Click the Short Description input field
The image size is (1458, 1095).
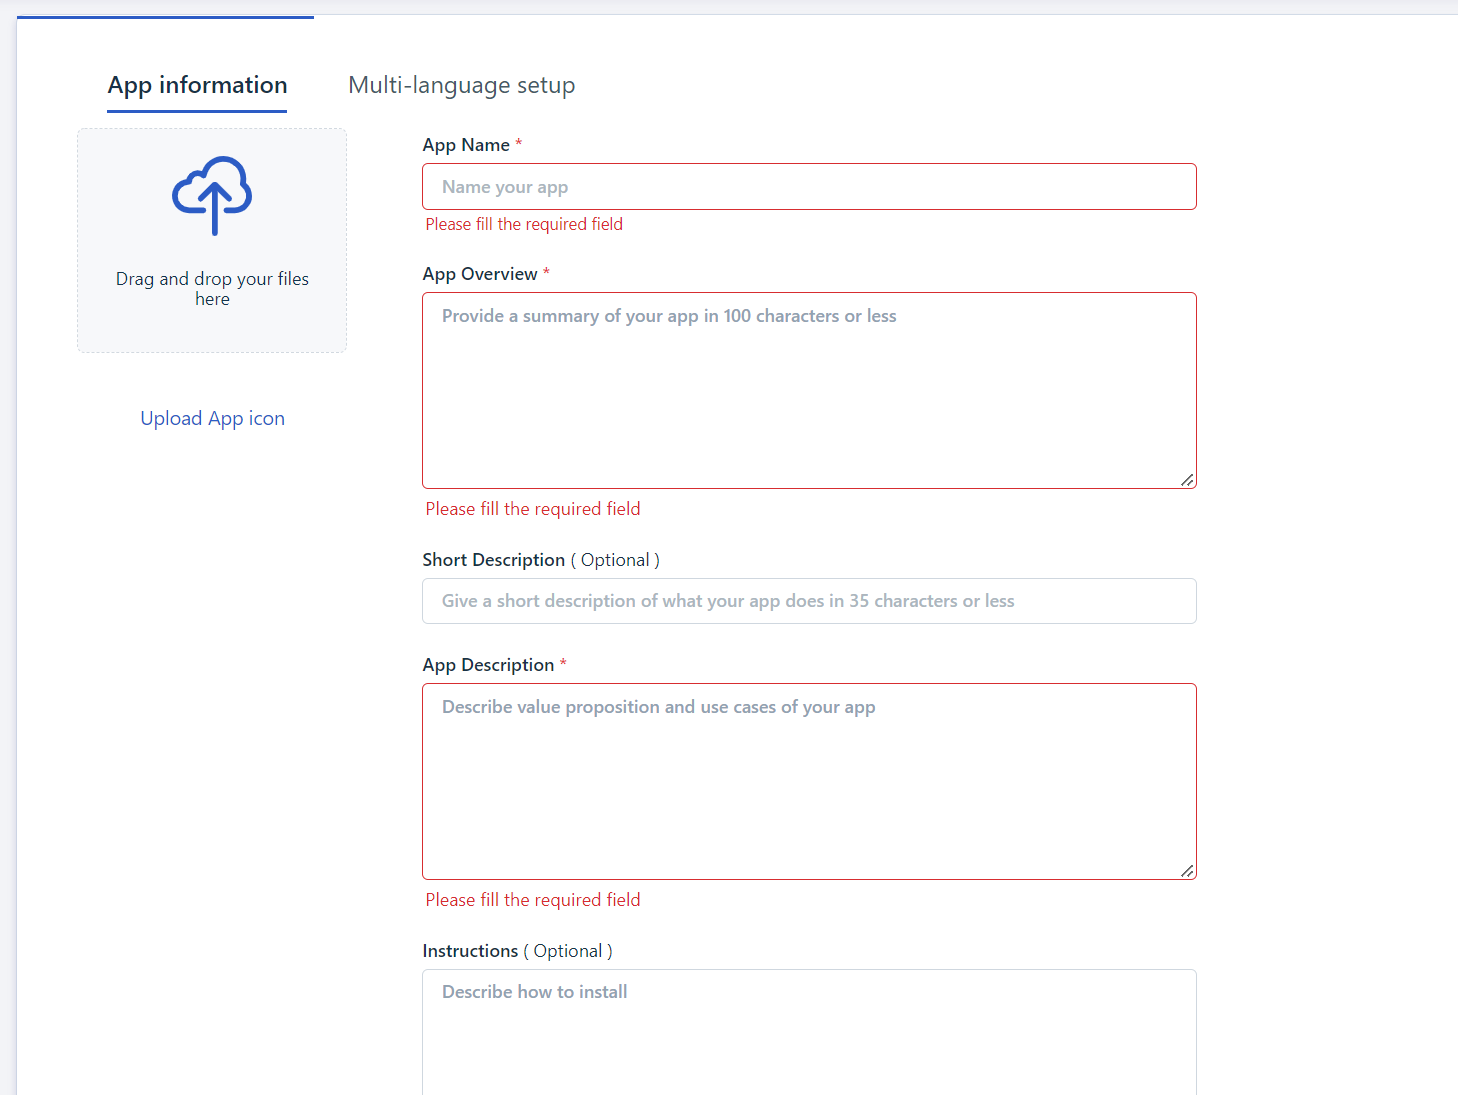pyautogui.click(x=808, y=600)
